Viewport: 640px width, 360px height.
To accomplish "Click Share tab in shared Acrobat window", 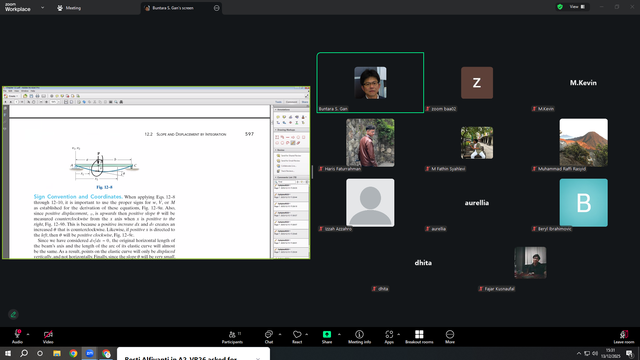I will [305, 102].
